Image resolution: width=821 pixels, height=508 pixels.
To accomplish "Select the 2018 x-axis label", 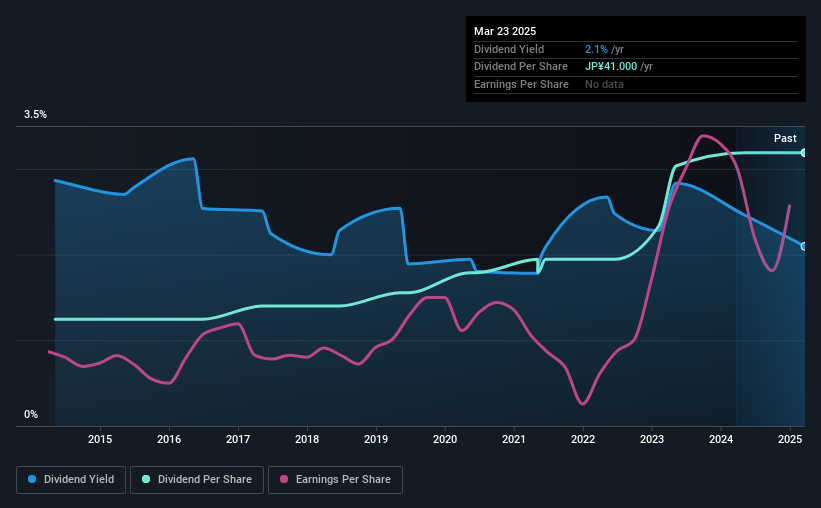I will pos(307,439).
